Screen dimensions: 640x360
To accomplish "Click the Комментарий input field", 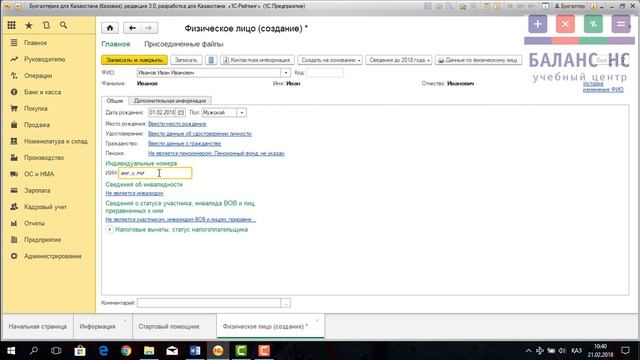I will 209,303.
